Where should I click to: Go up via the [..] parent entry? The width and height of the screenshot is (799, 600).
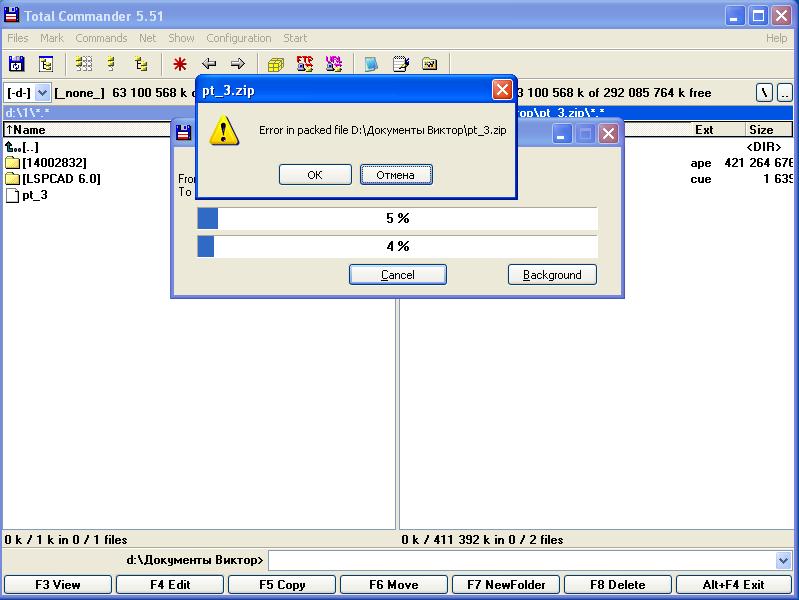click(21, 147)
